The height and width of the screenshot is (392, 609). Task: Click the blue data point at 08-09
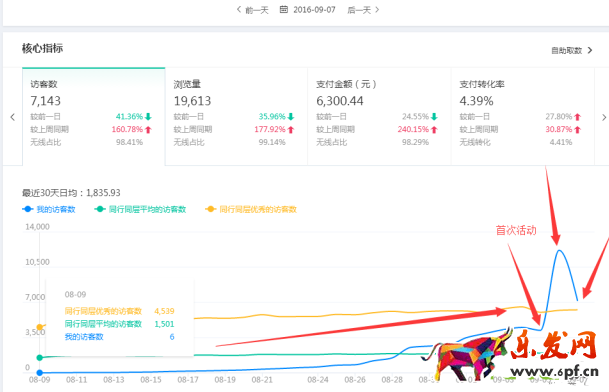click(40, 373)
